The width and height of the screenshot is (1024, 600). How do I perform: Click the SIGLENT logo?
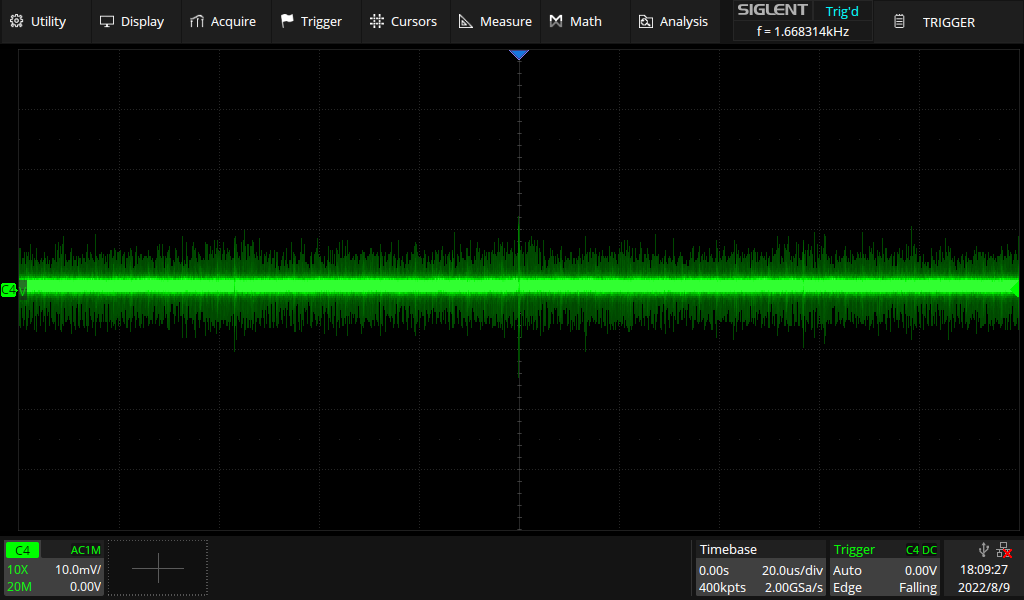pos(773,10)
